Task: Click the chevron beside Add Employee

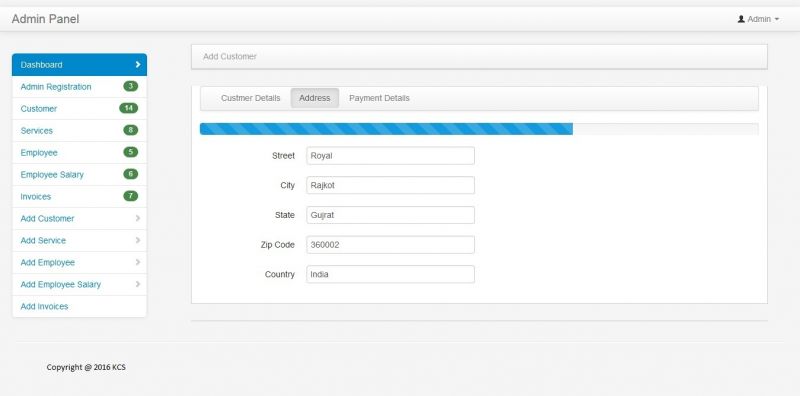Action: click(x=138, y=262)
